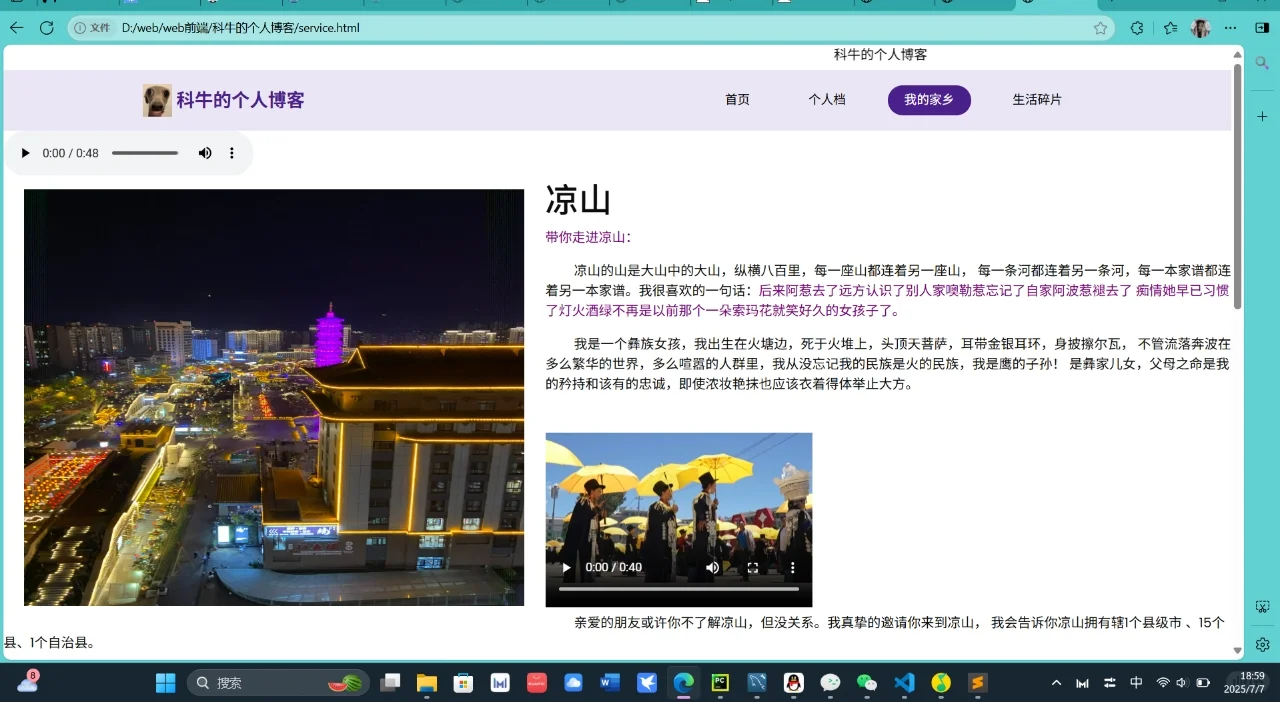Mute the embedded video's volume icon
1280x702 pixels.
[713, 567]
